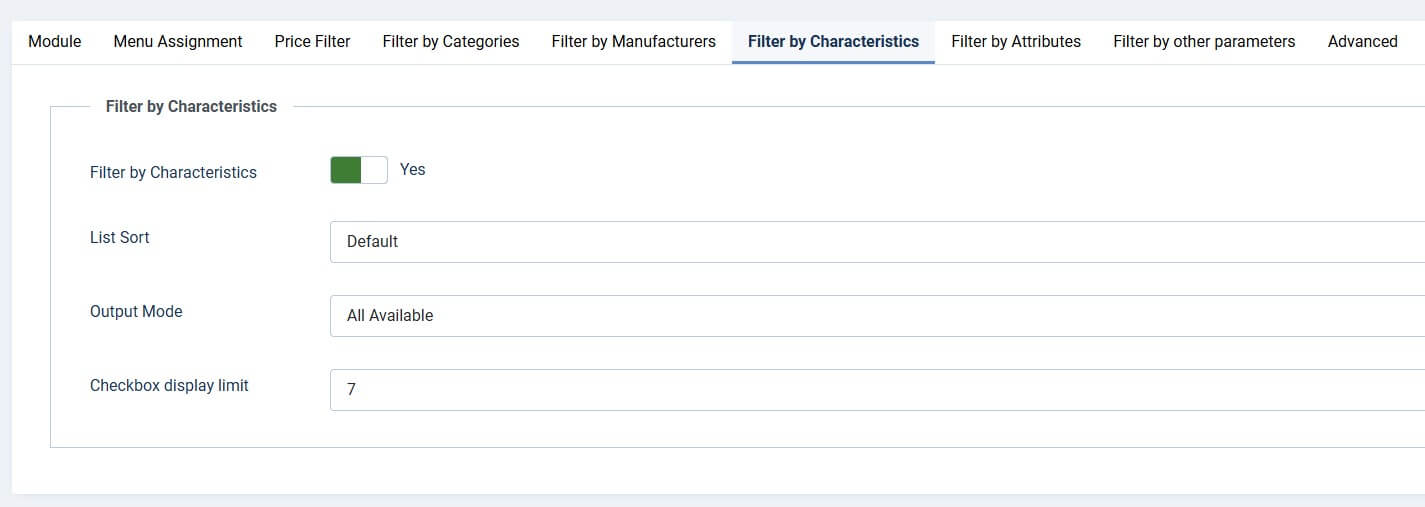Switch to the Filter by Attributes tab
1425x507 pixels.
(x=1016, y=42)
